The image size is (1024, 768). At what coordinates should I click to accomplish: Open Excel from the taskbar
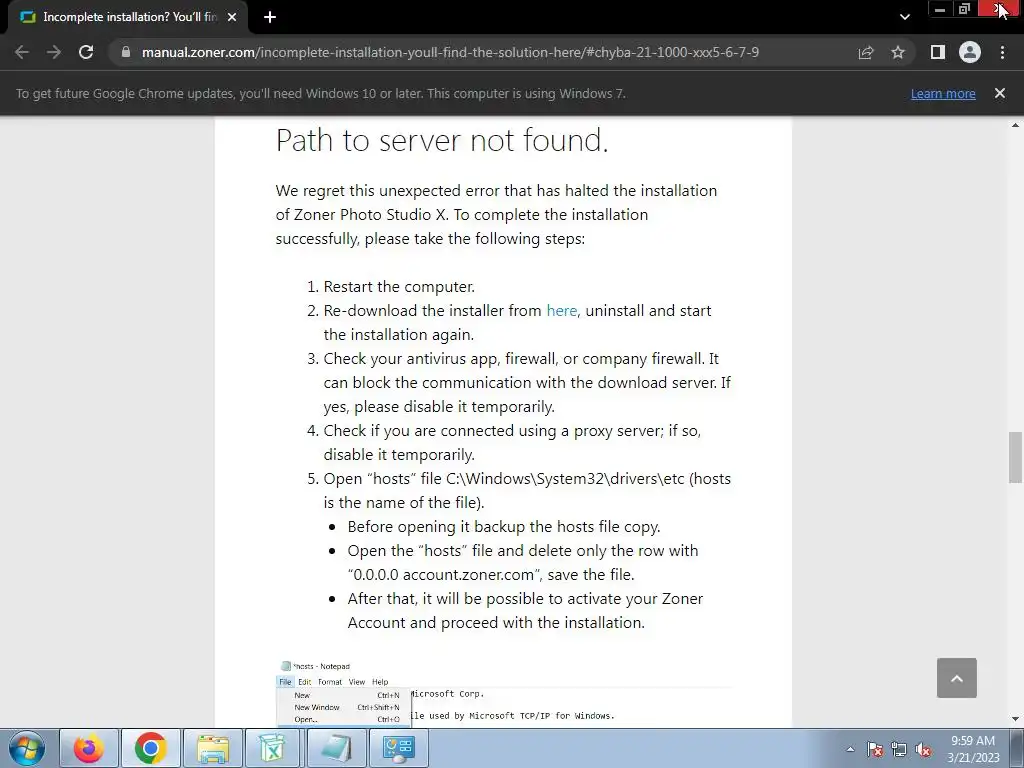273,748
